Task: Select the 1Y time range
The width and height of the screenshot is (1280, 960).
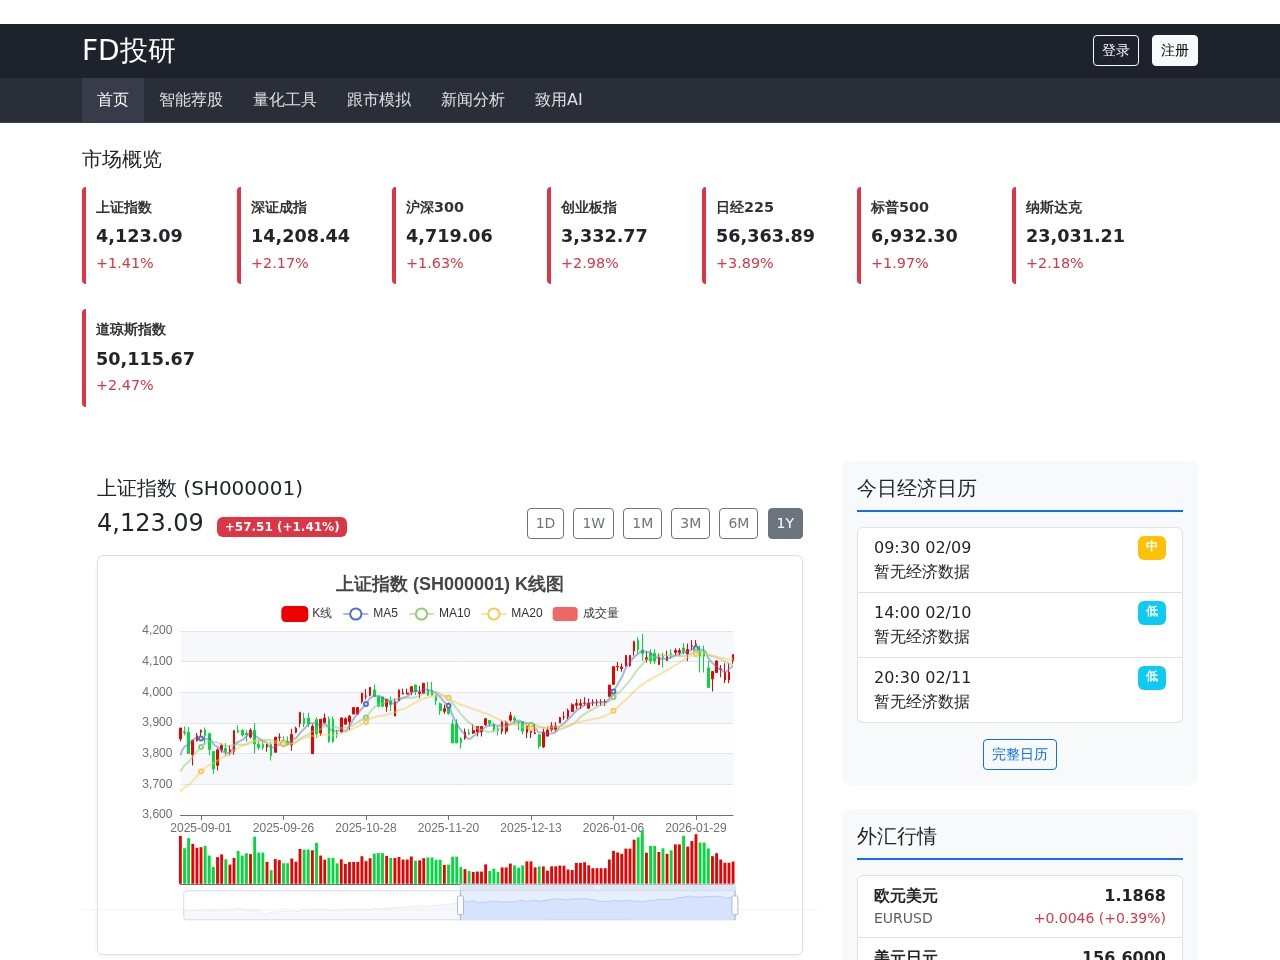Action: click(785, 523)
